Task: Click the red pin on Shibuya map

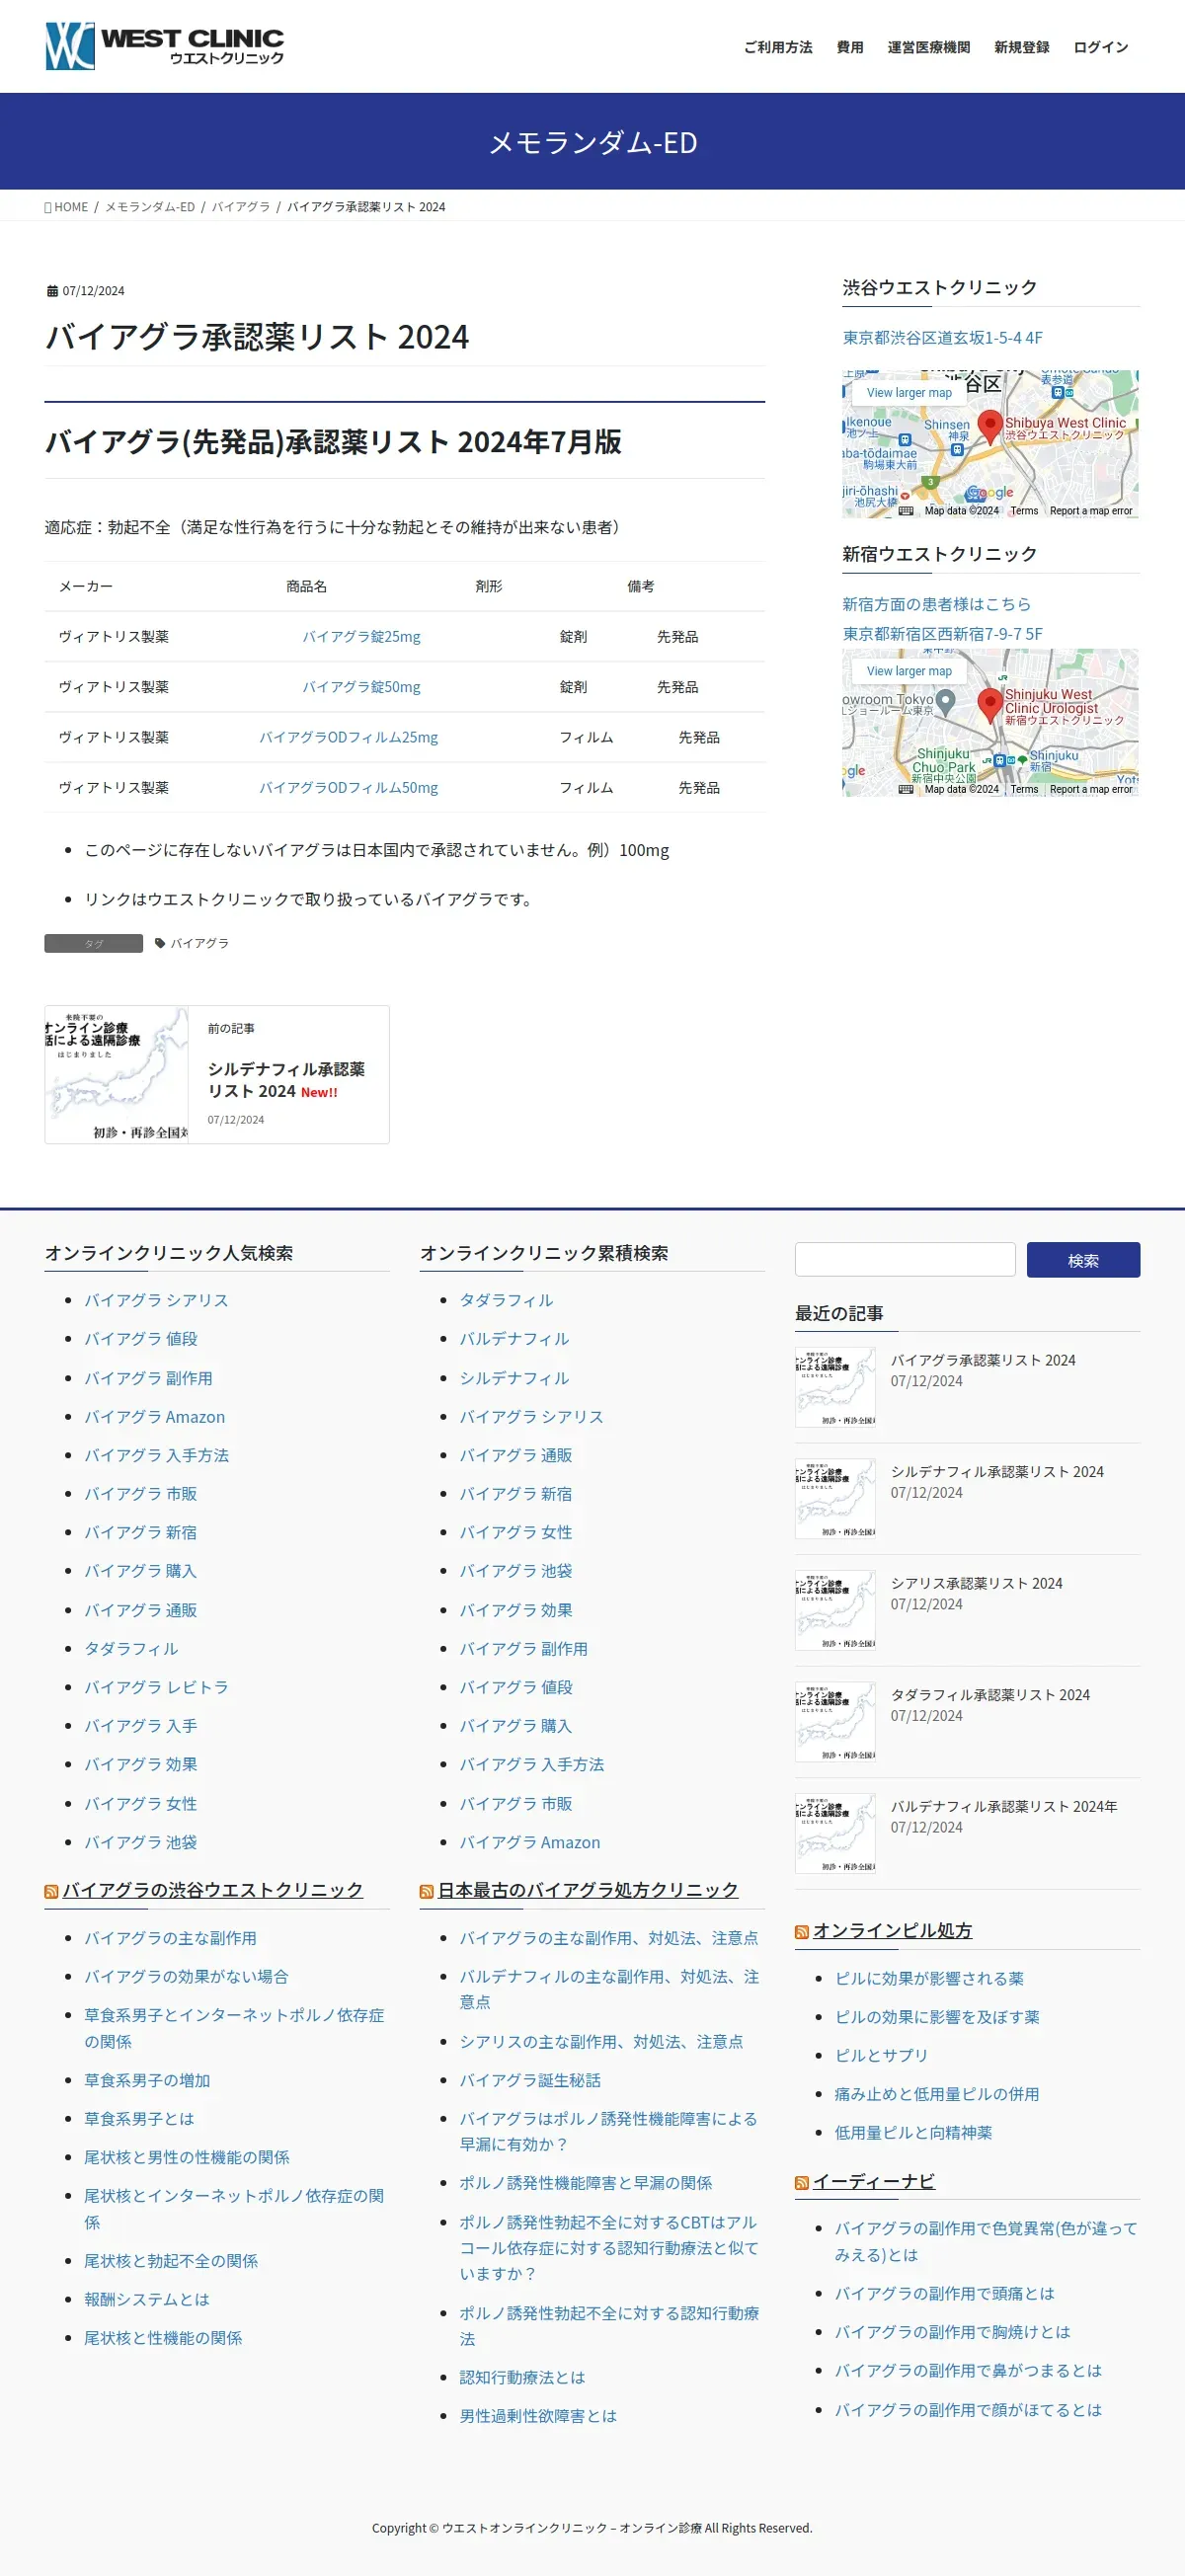Action: tap(990, 427)
